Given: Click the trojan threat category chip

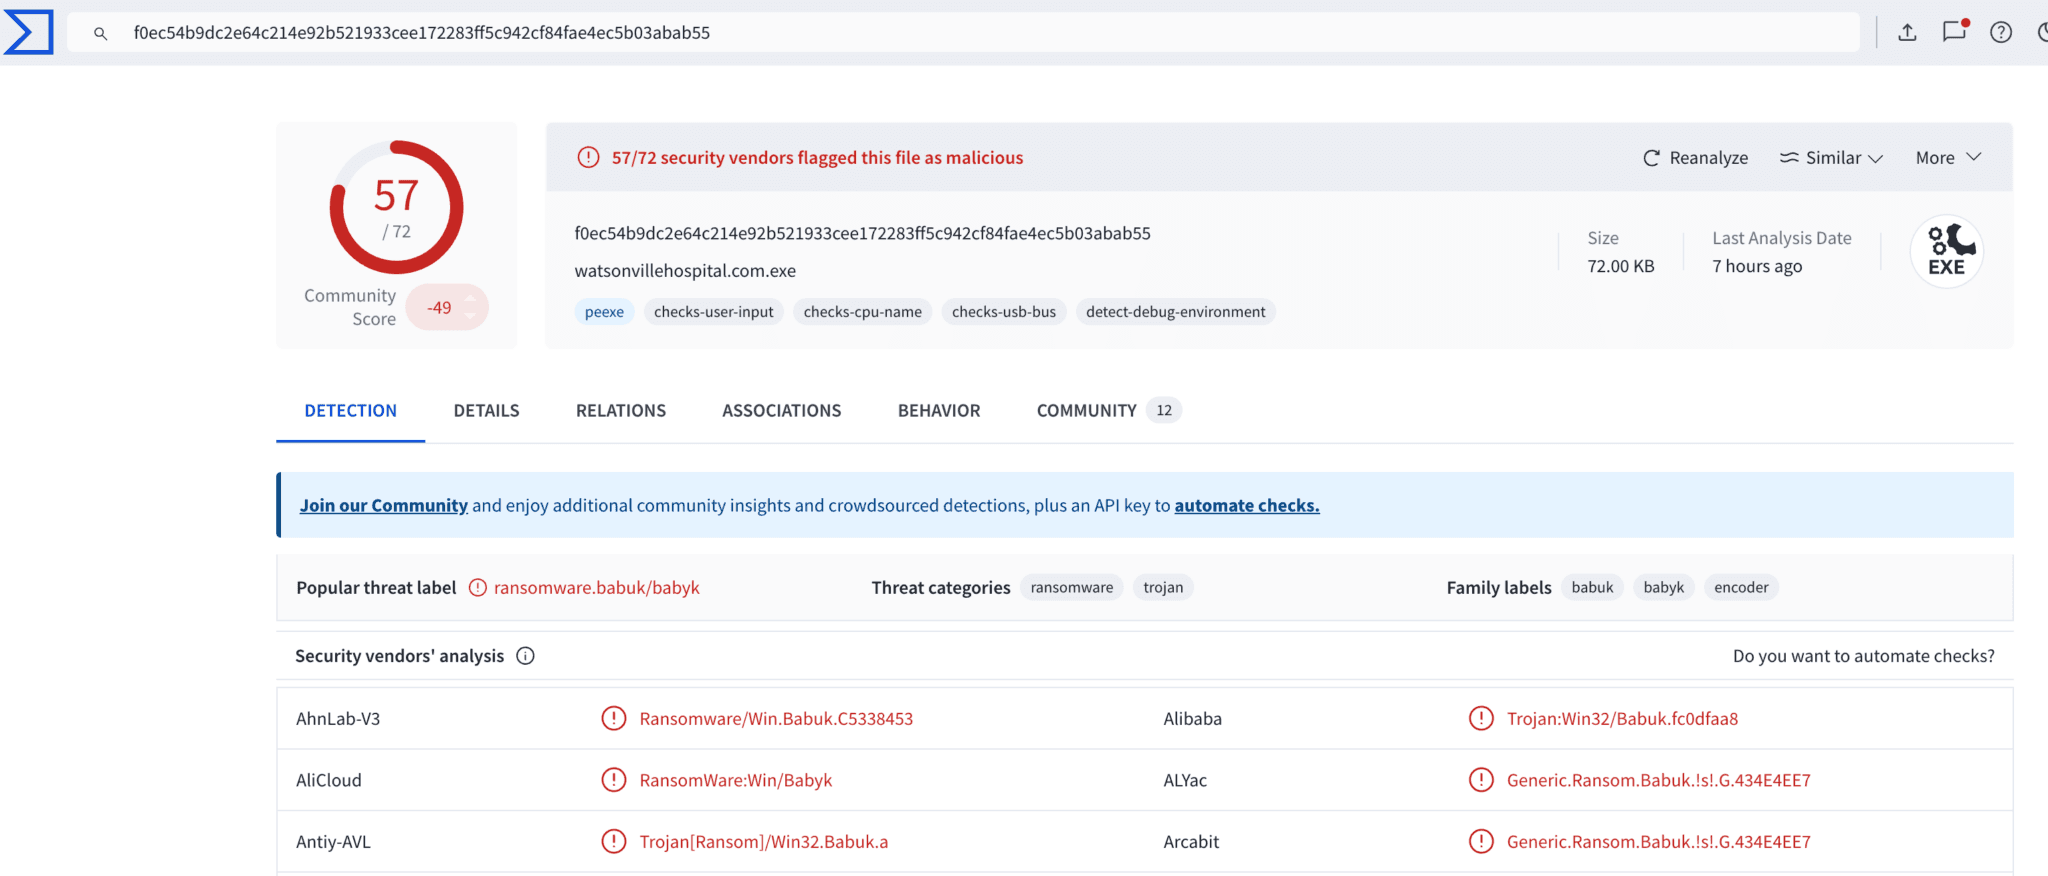Looking at the screenshot, I should [1163, 588].
